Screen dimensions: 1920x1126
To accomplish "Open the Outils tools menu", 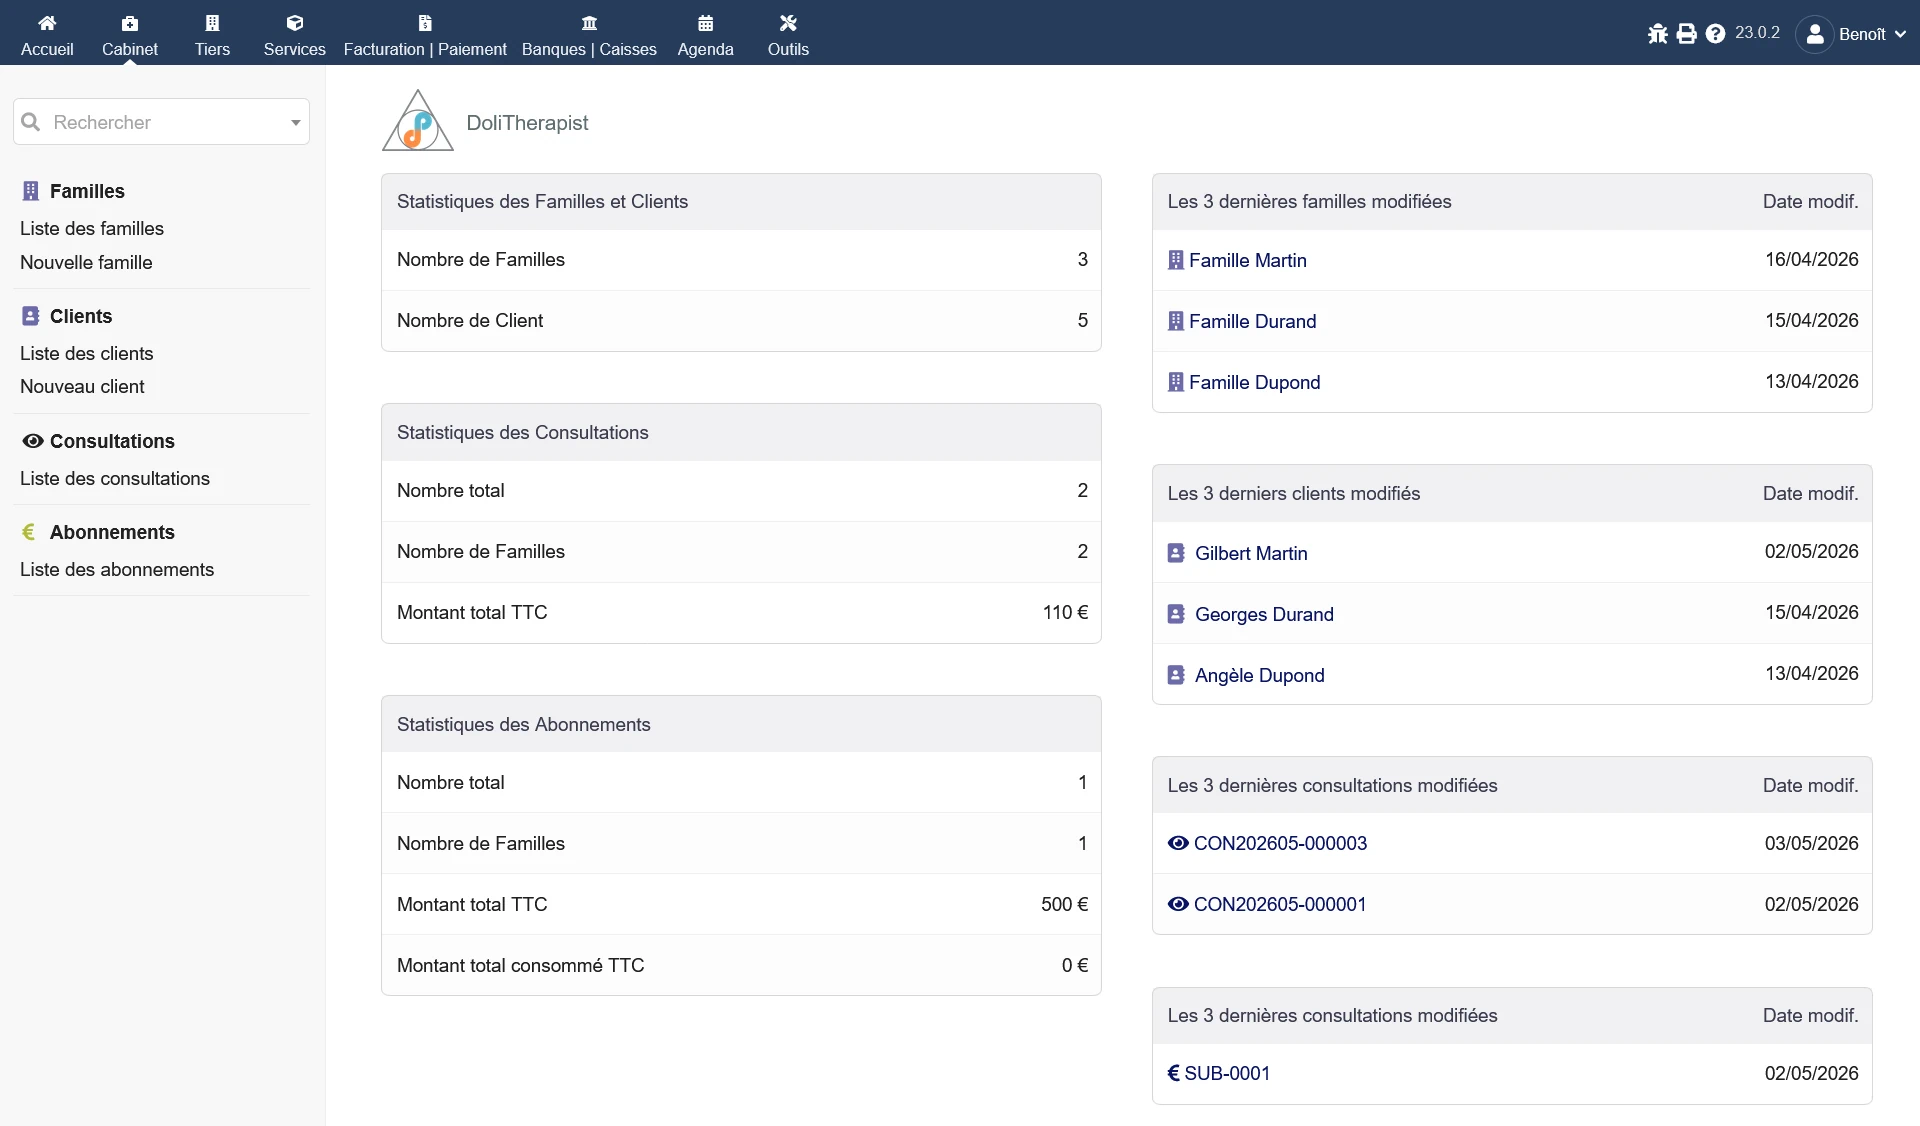I will [788, 34].
